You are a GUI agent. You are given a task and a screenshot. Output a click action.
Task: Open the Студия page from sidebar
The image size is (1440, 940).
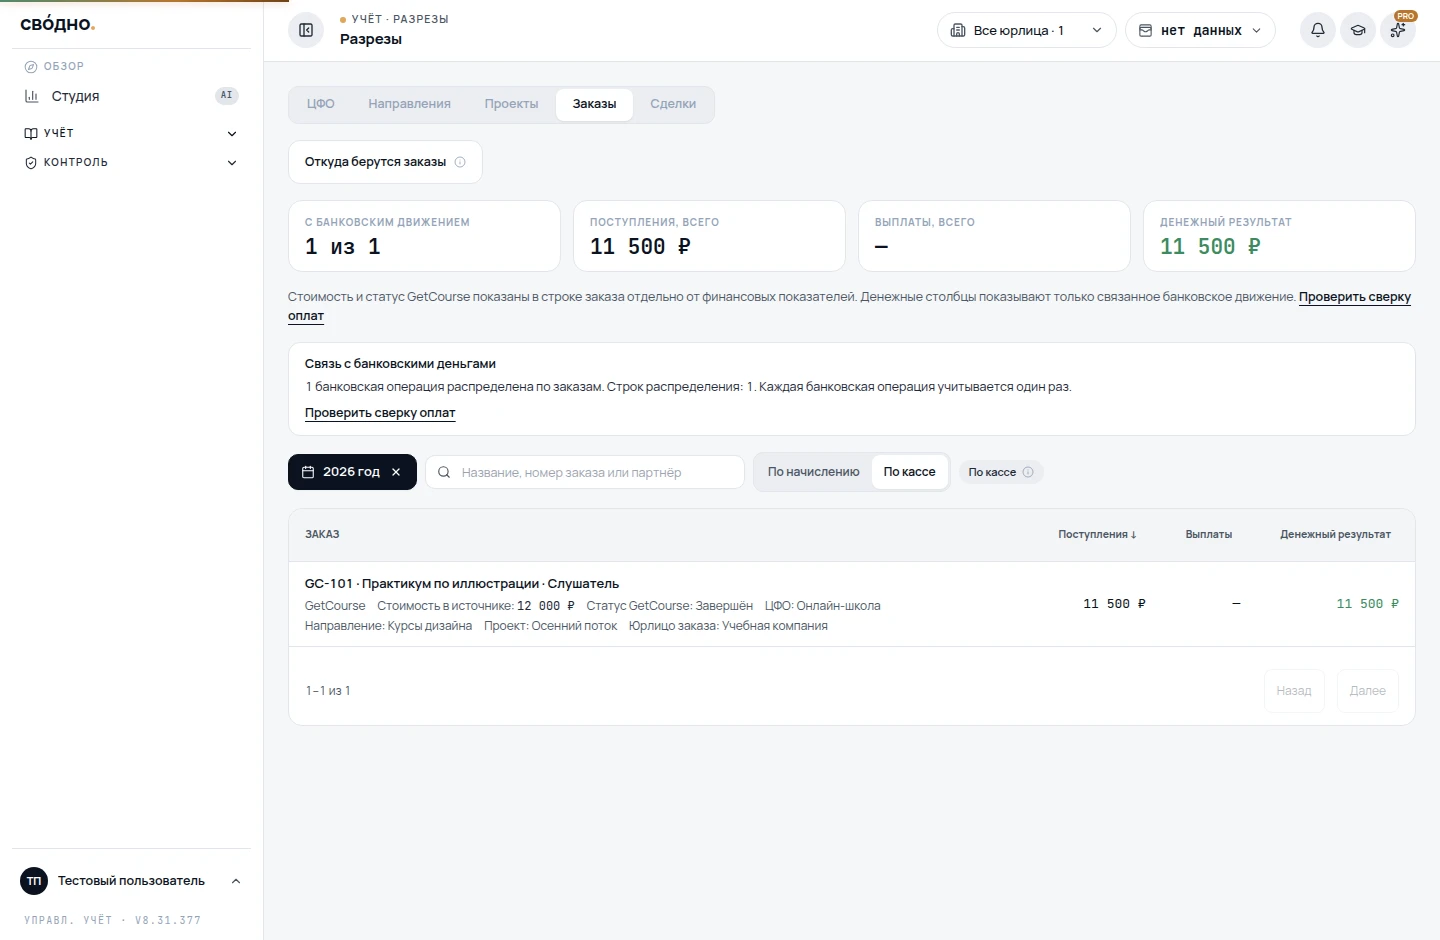[x=131, y=96]
